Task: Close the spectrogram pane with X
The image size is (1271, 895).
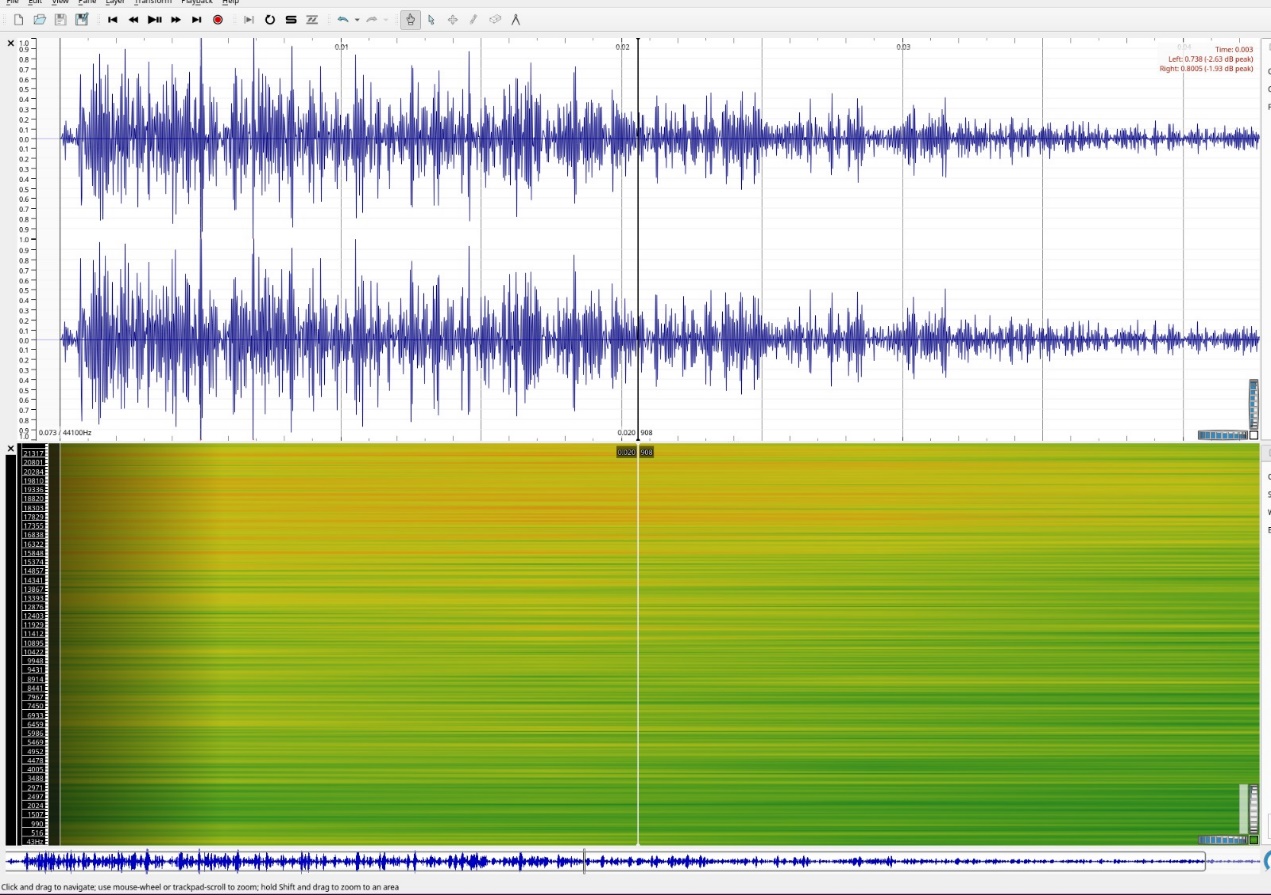Action: [11, 449]
